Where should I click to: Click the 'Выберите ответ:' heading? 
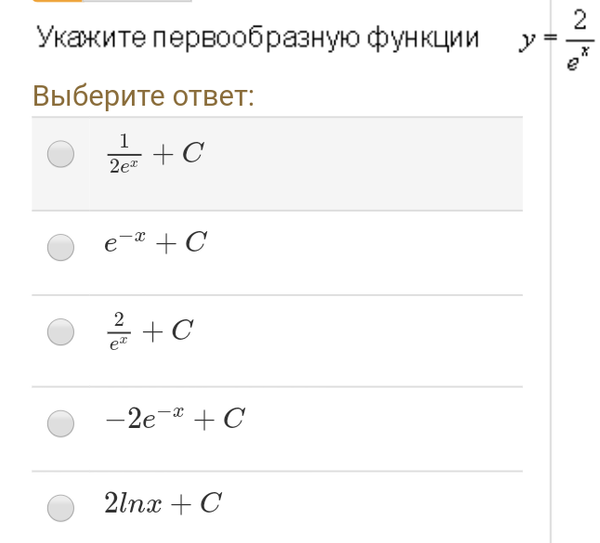tap(143, 96)
